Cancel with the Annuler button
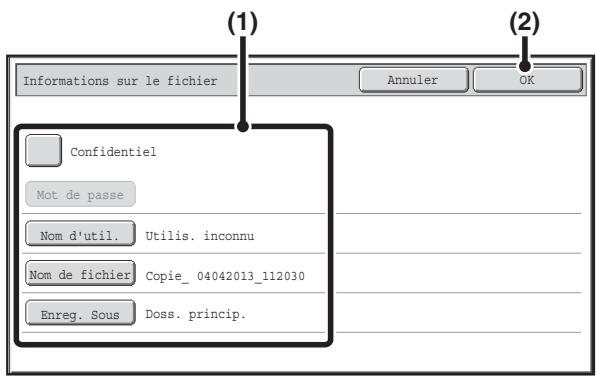The image size is (601, 379). click(413, 80)
